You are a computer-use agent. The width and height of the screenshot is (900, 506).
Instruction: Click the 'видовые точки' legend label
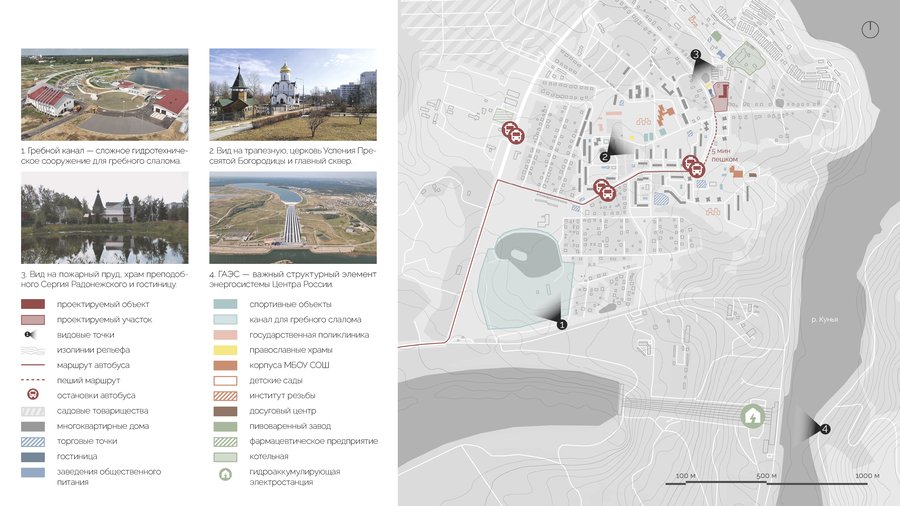(86, 334)
